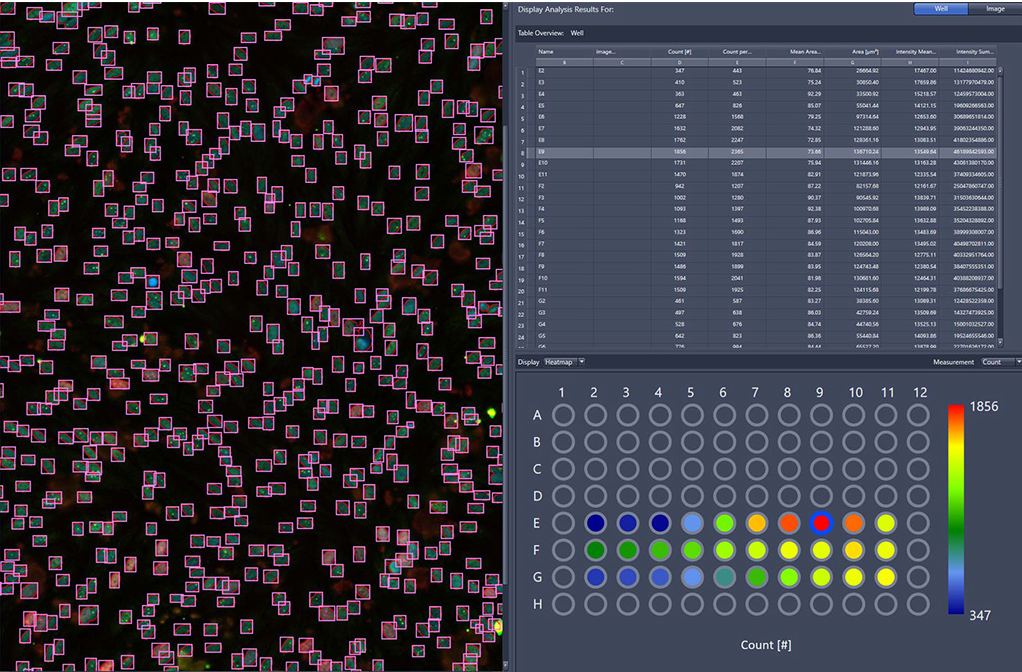Viewport: 1022px width, 672px height.
Task: Click plate column header 9
Action: point(820,392)
